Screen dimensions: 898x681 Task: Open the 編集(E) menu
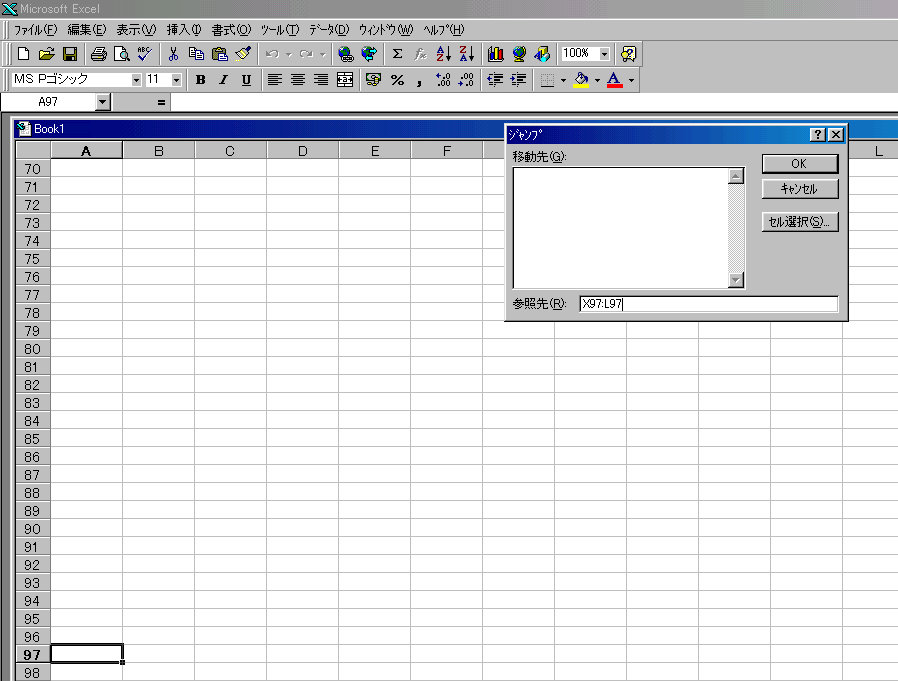[86, 30]
